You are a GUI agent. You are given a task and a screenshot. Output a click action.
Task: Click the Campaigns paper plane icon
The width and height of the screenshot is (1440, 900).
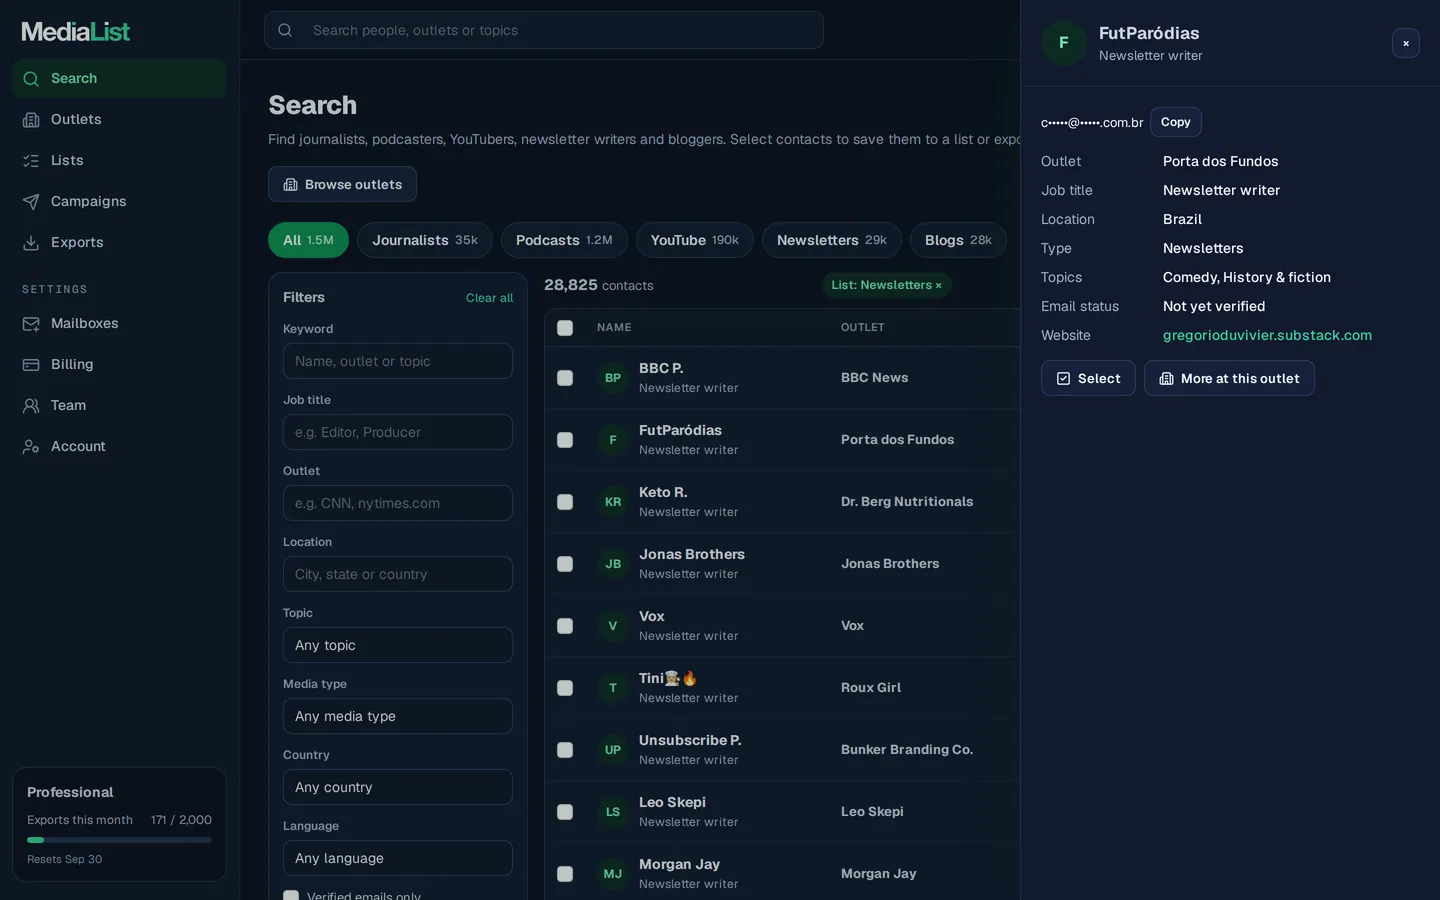pyautogui.click(x=31, y=202)
